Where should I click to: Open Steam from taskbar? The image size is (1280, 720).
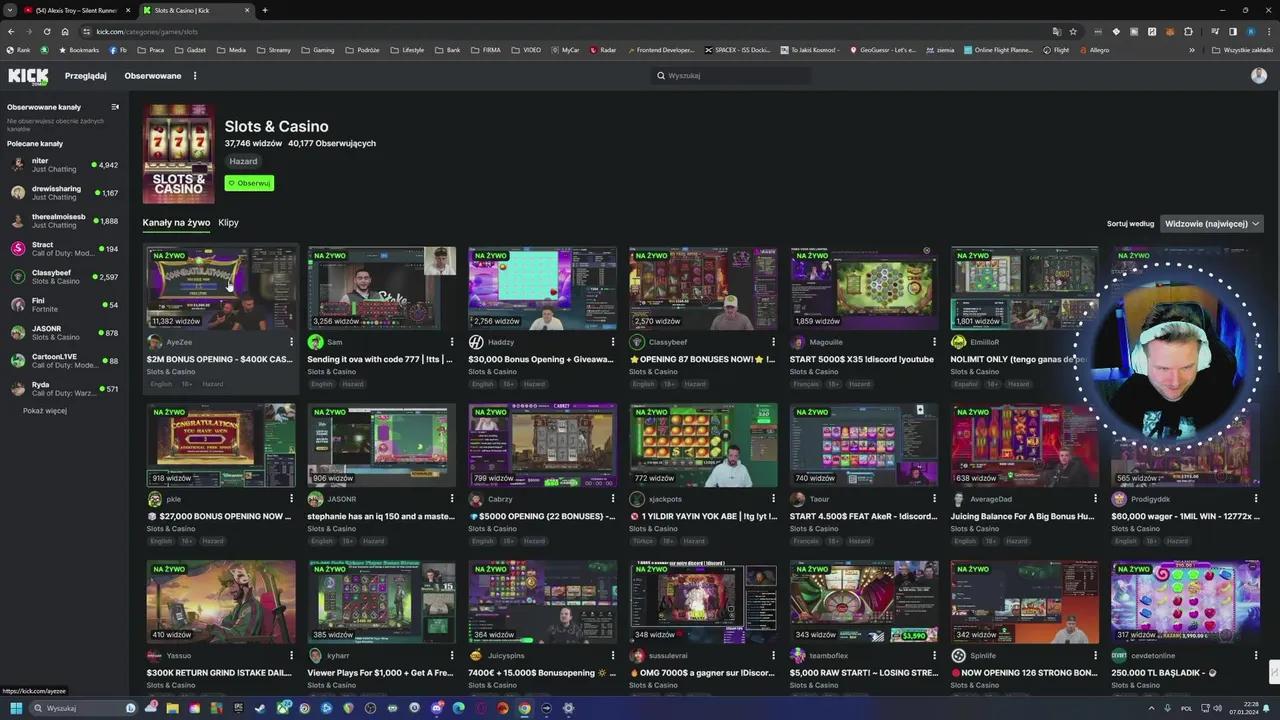[260, 708]
